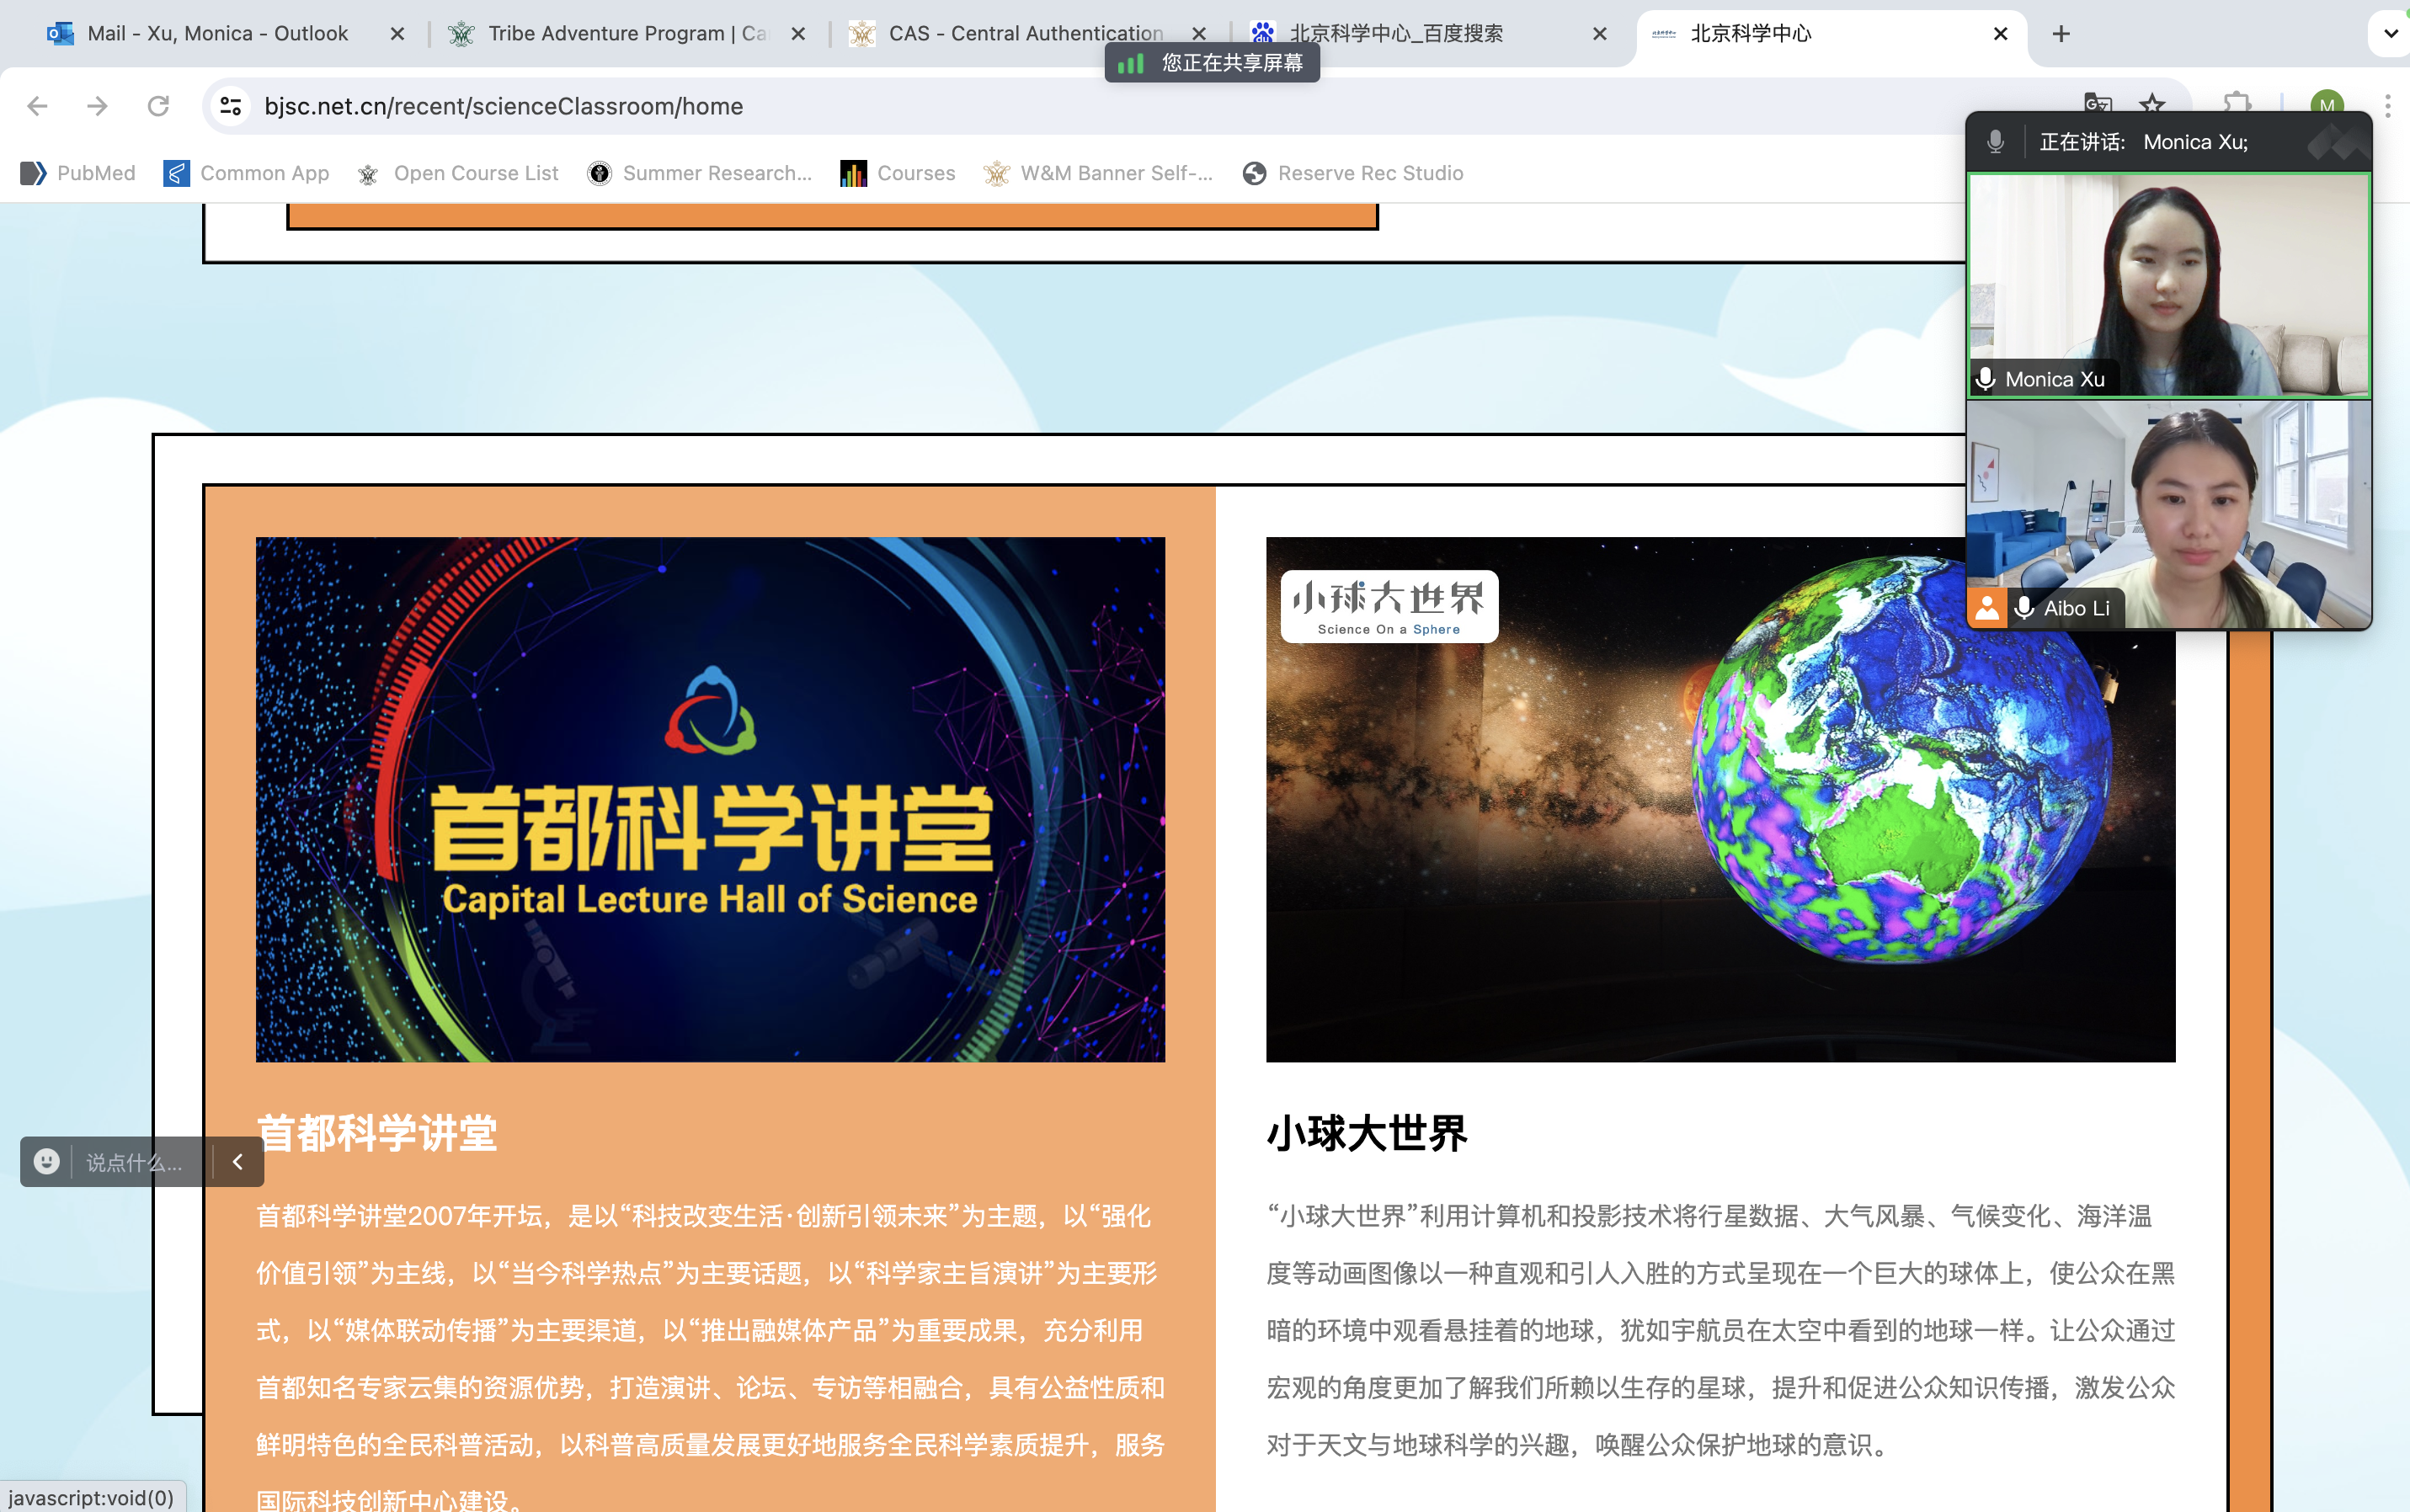Open the emoji reaction smiley icon
The width and height of the screenshot is (2410, 1512).
pyautogui.click(x=46, y=1161)
